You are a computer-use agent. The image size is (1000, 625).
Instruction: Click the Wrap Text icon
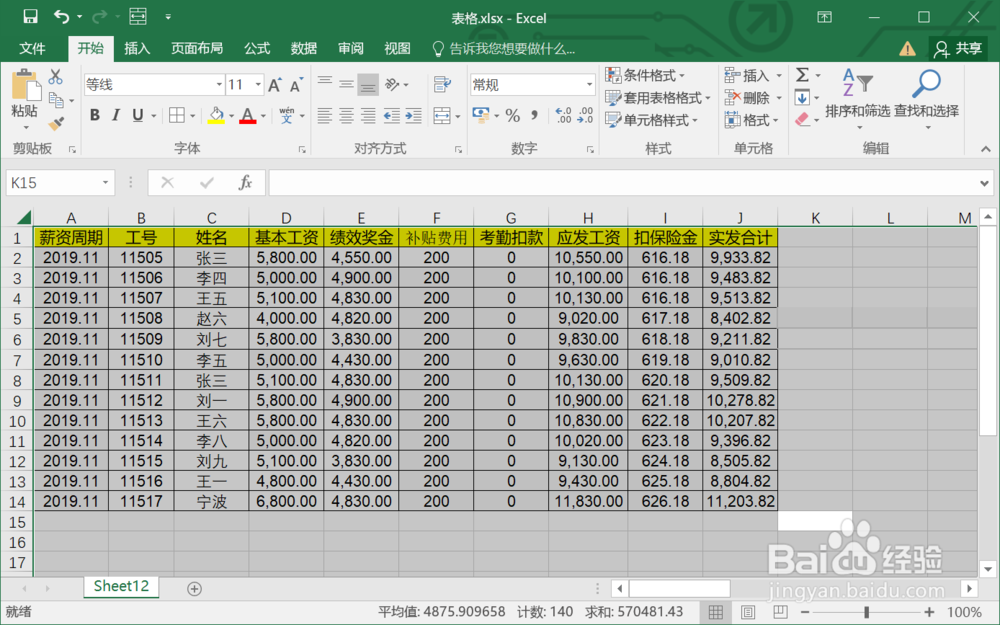442,84
